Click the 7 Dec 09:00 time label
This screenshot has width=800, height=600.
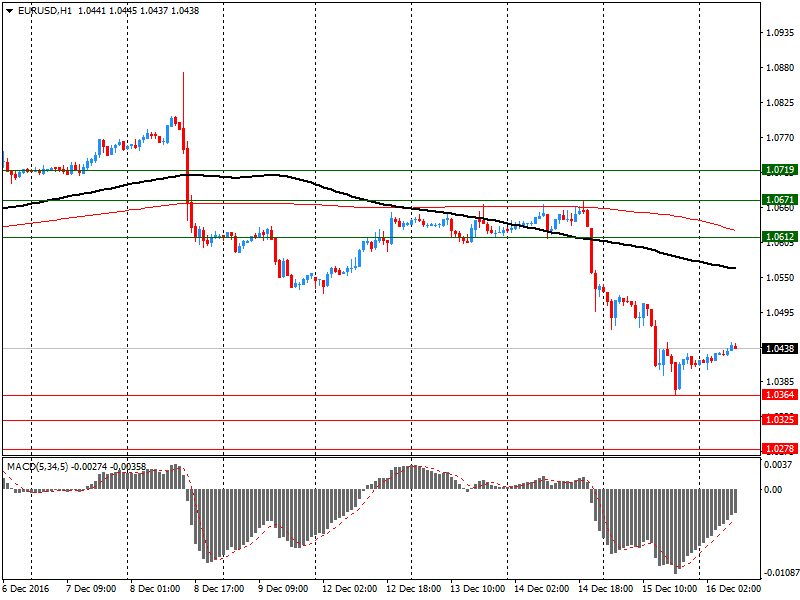pyautogui.click(x=92, y=589)
